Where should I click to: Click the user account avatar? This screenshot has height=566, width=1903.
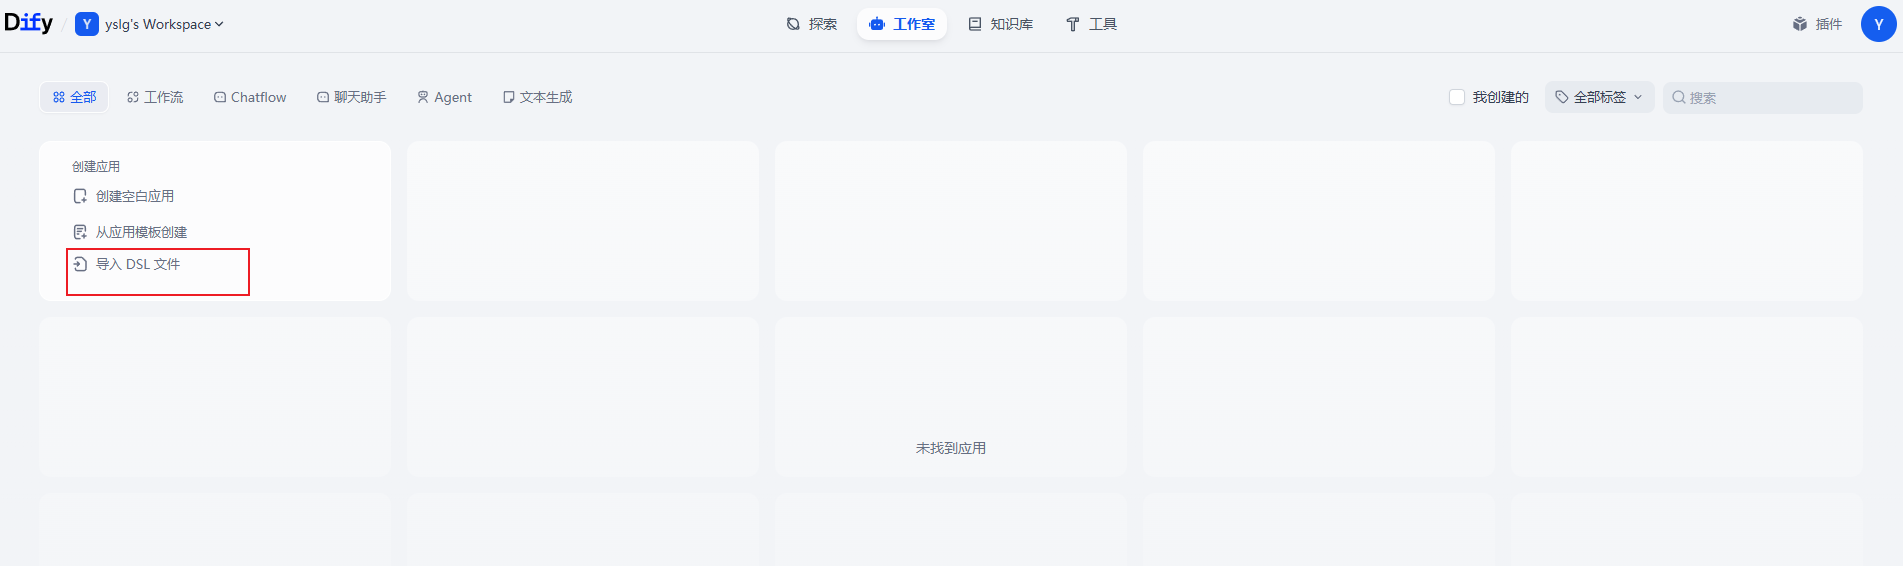point(1878,24)
